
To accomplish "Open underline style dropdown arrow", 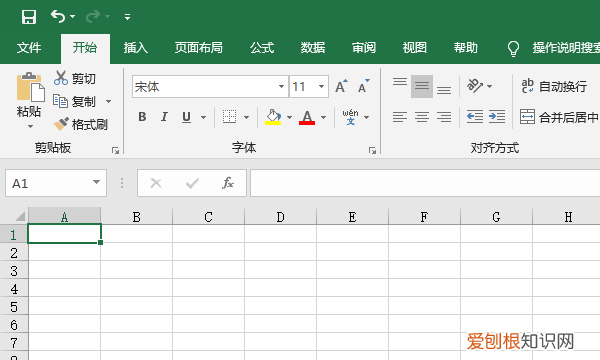I will (204, 117).
